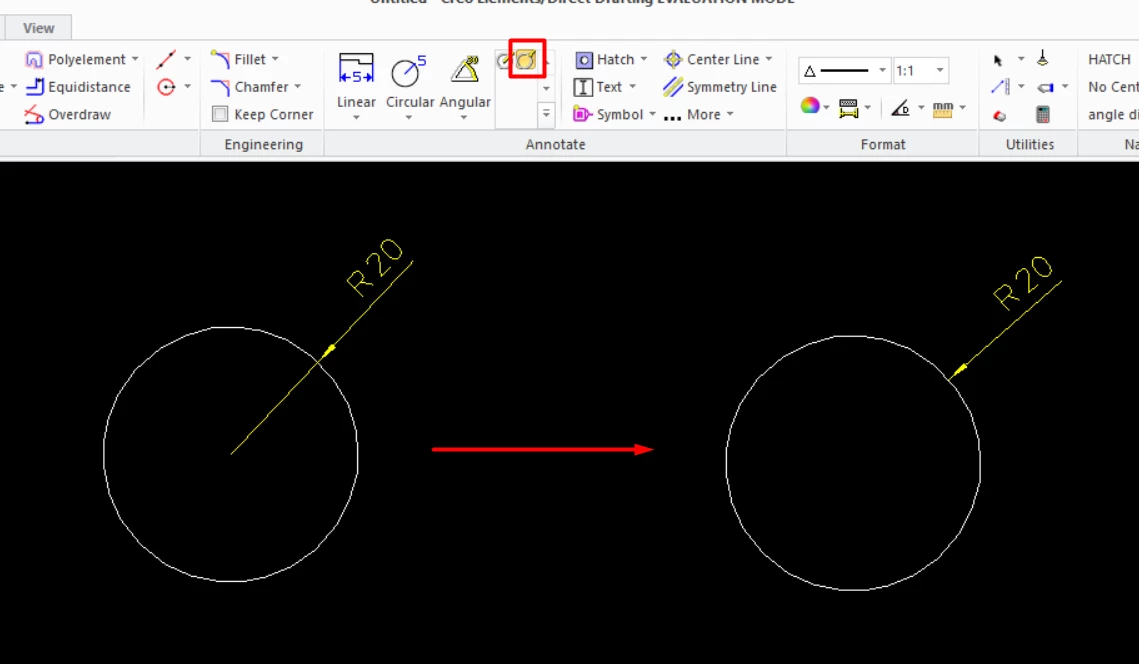Viewport: 1139px width, 664px height.
Task: Toggle the Keep Corner checkbox
Action: coord(220,114)
